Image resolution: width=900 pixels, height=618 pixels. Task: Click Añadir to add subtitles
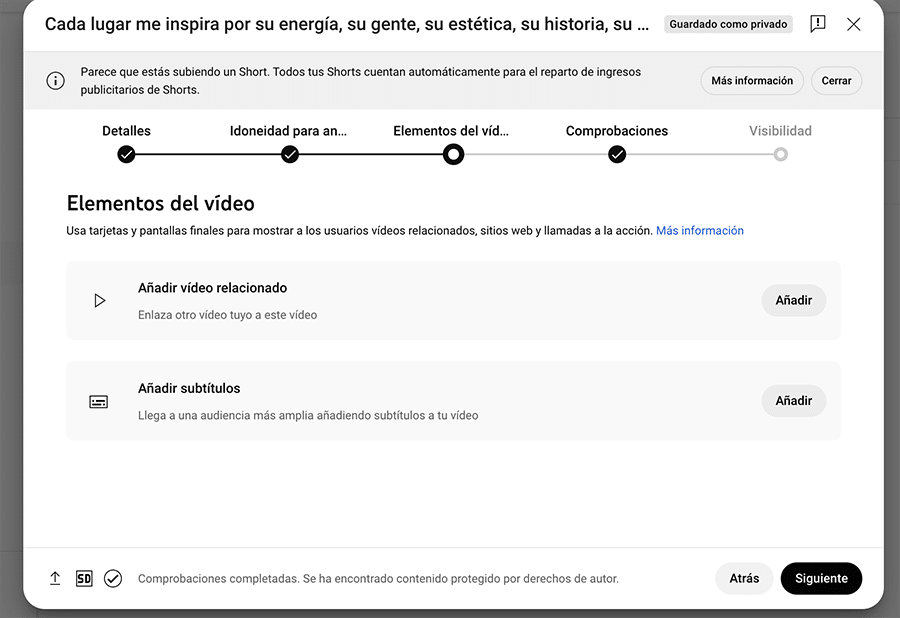click(x=793, y=400)
